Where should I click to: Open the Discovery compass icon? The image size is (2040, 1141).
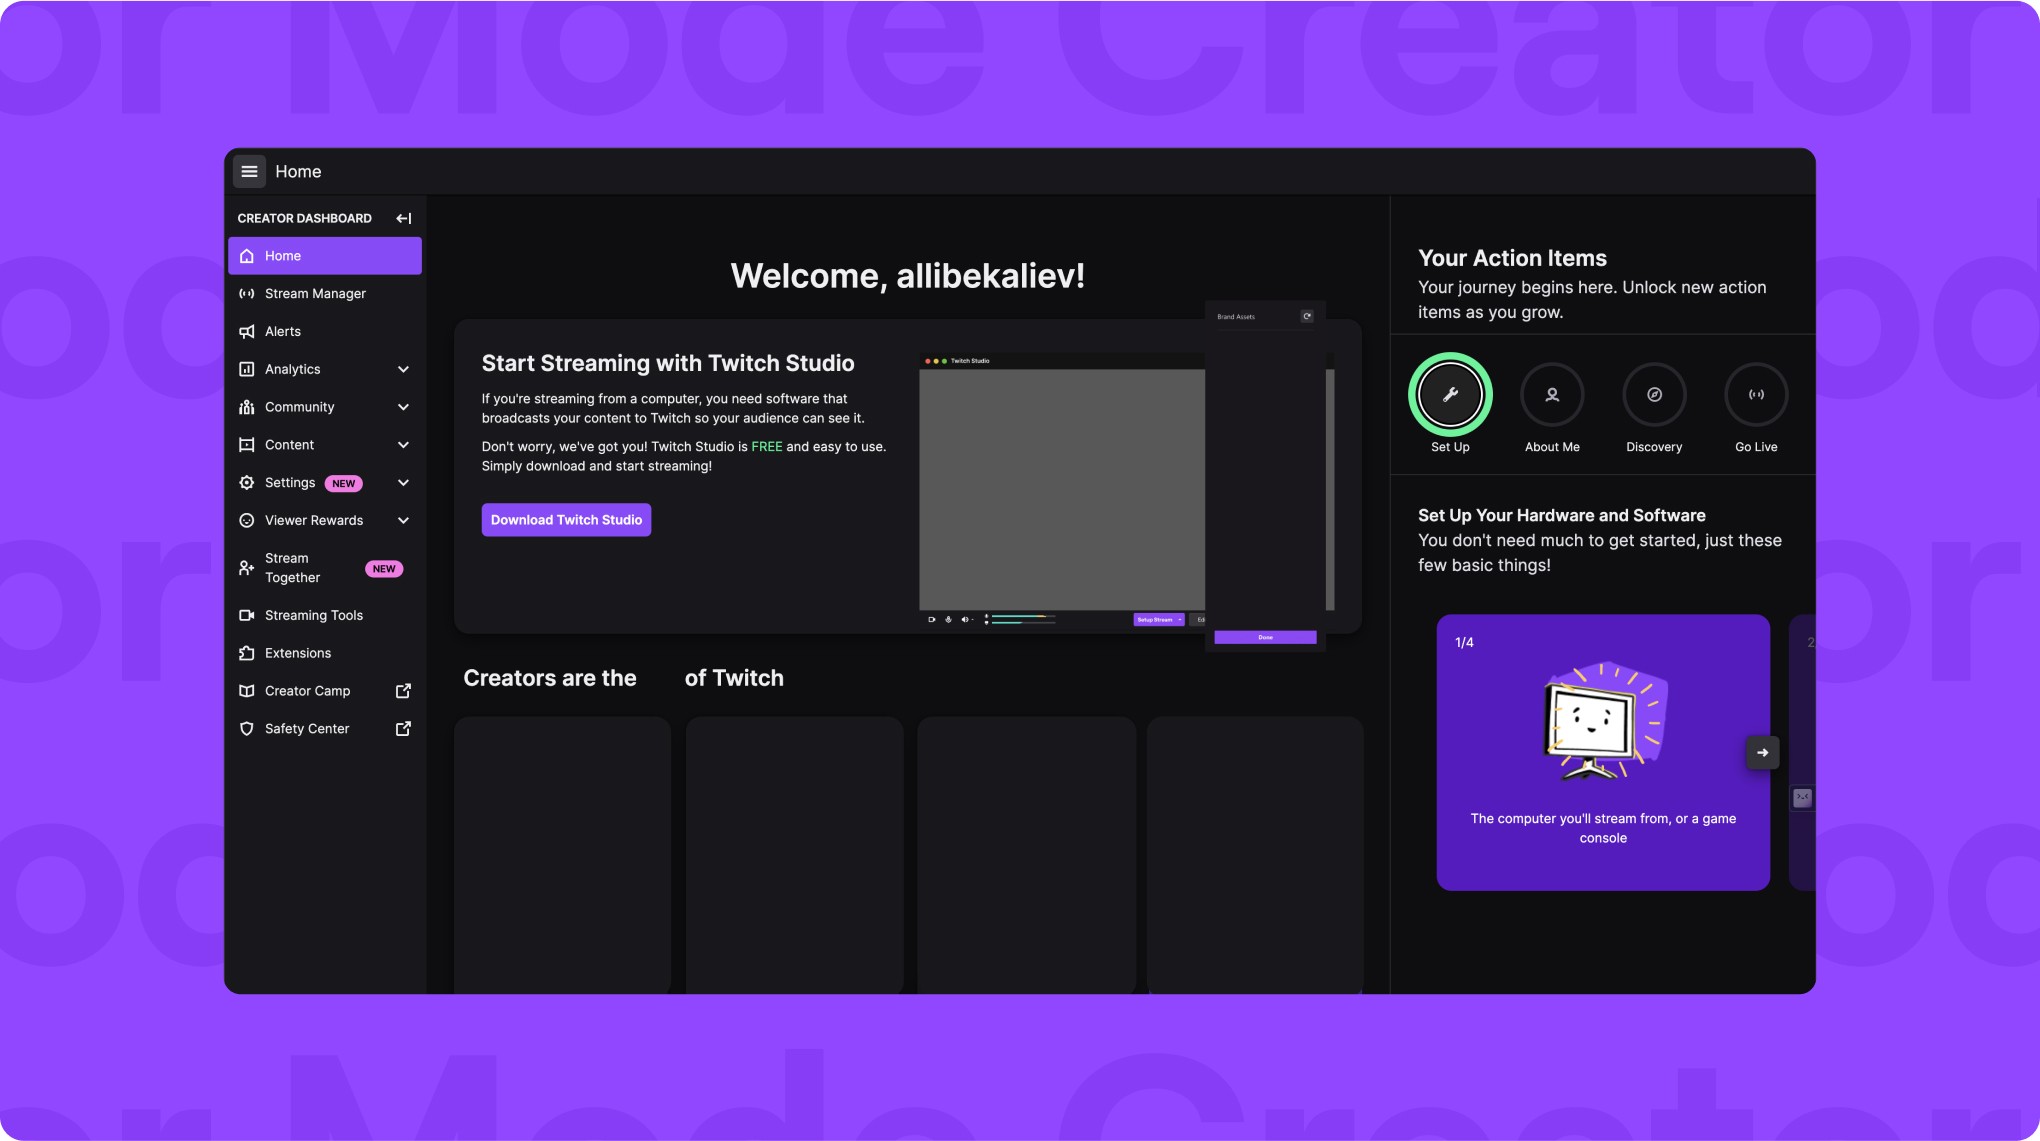(x=1654, y=395)
